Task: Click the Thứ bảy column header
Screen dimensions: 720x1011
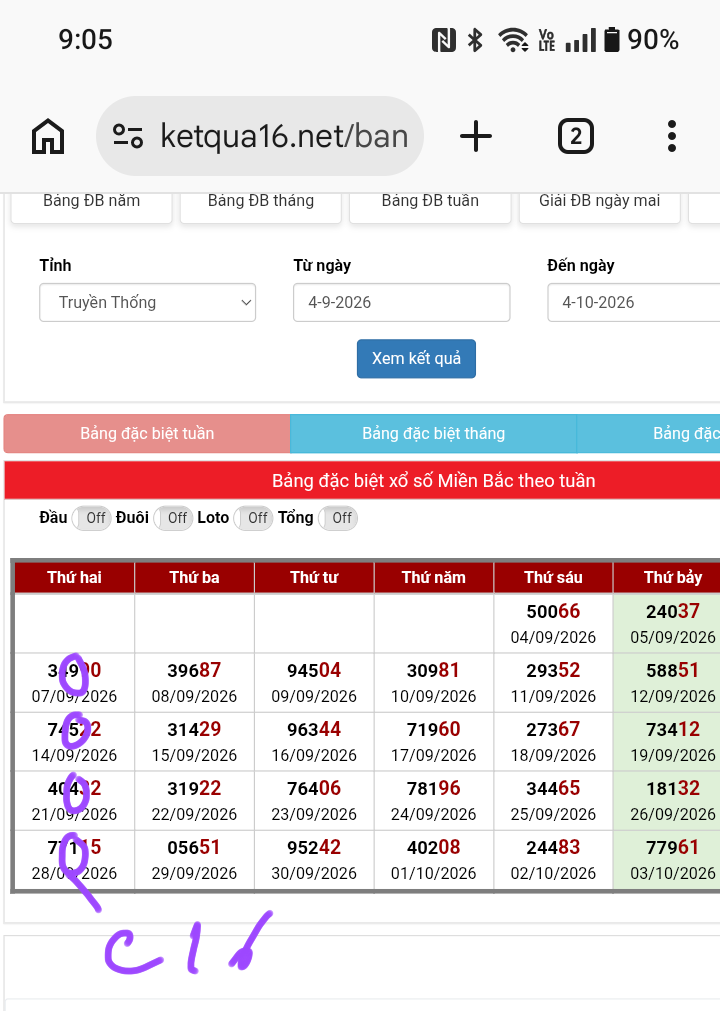Action: tap(667, 577)
